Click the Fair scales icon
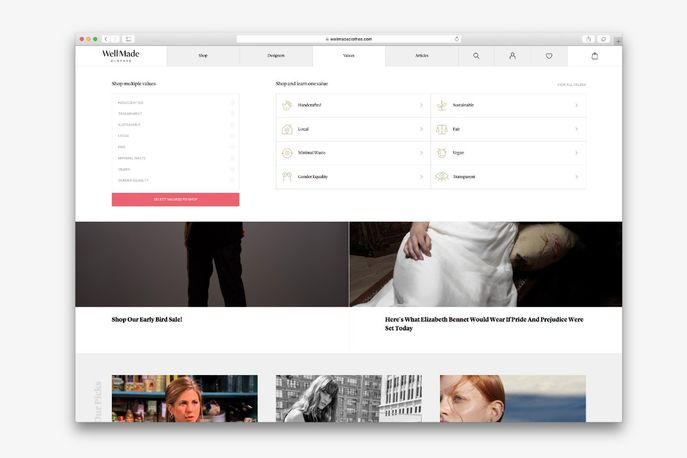The height and width of the screenshot is (458, 687). point(441,129)
